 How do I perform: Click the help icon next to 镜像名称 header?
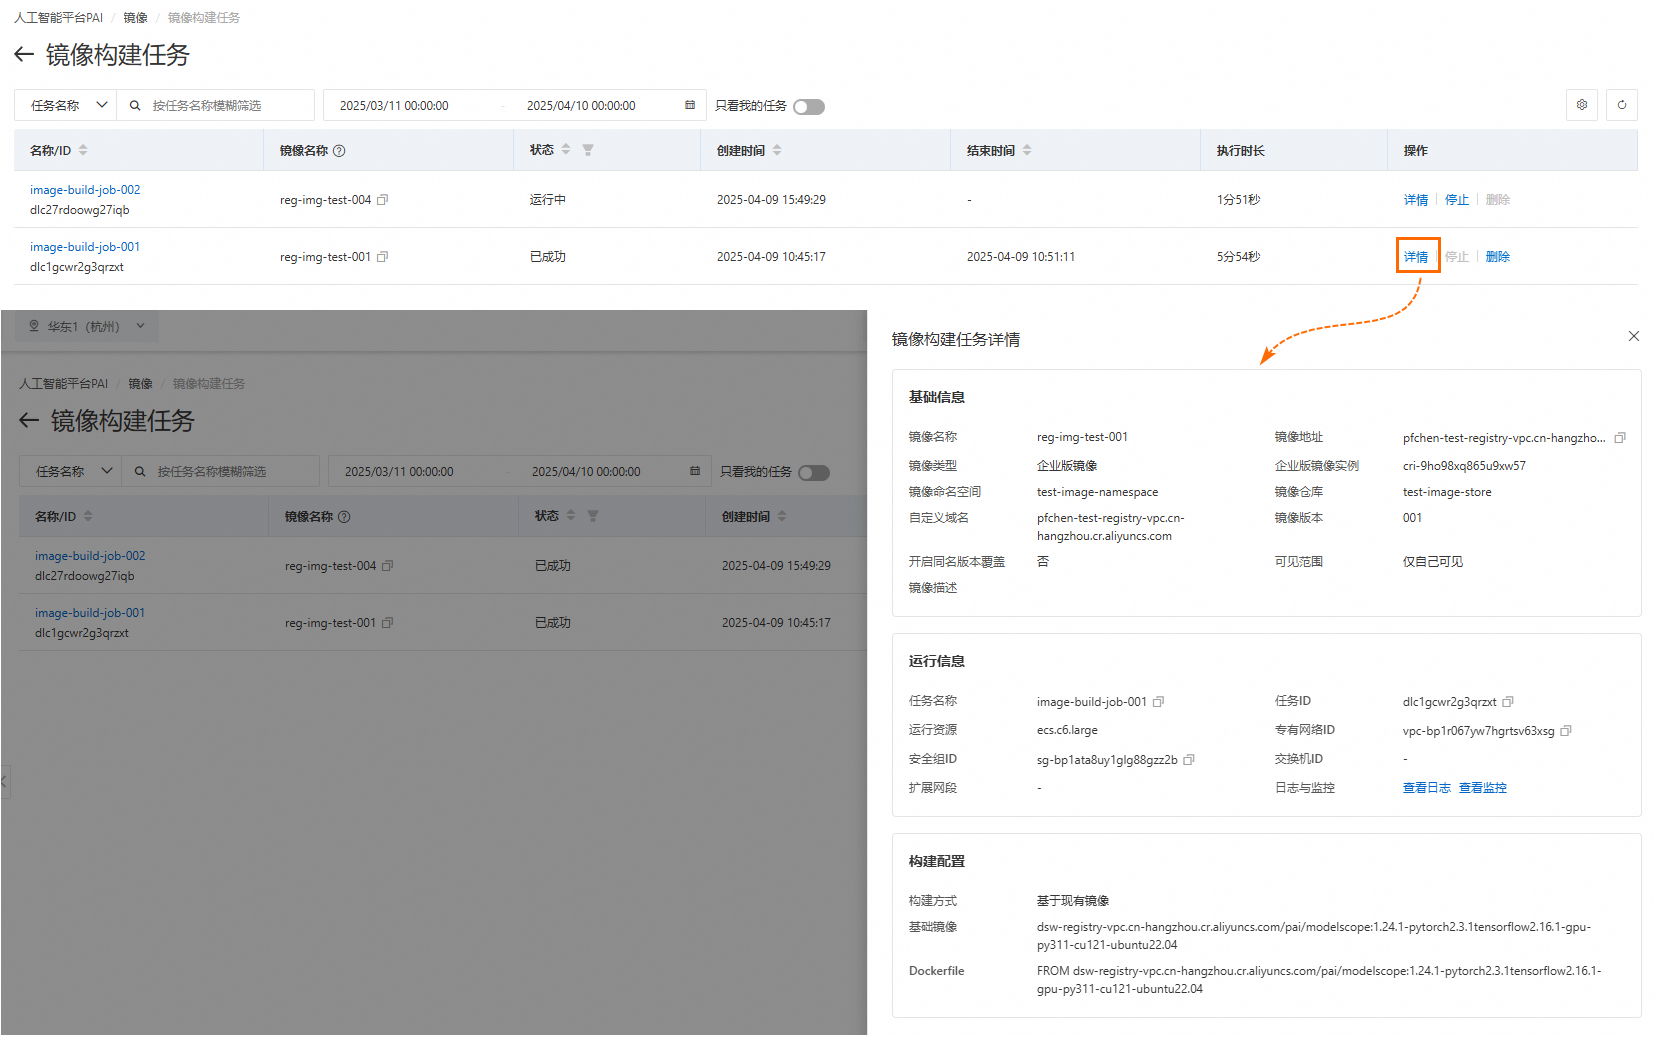tap(339, 151)
